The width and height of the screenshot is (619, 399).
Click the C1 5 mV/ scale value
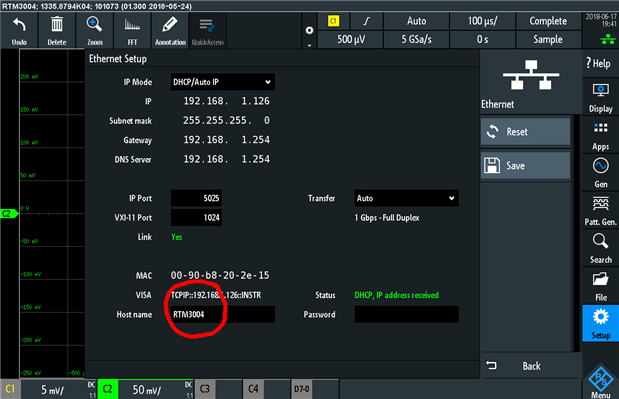click(x=52, y=390)
